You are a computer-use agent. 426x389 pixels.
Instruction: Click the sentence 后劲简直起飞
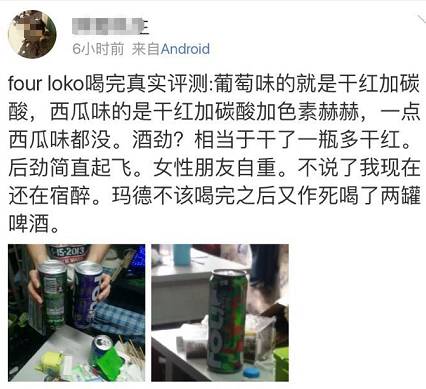pyautogui.click(x=70, y=168)
